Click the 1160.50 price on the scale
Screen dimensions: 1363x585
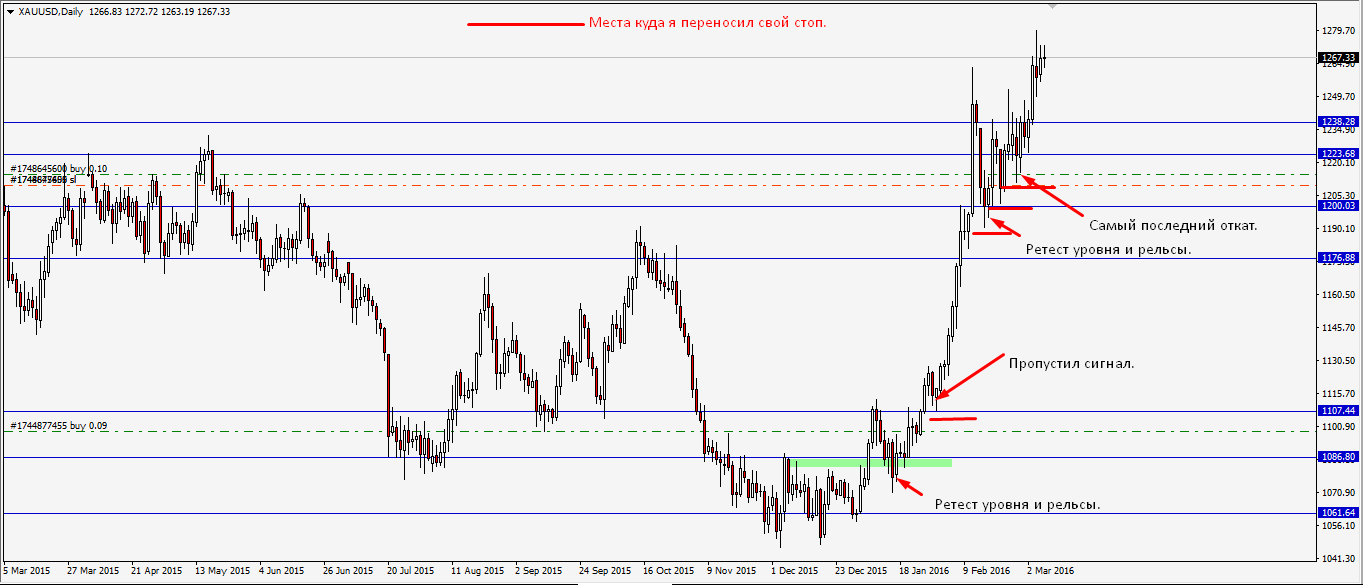click(1337, 295)
